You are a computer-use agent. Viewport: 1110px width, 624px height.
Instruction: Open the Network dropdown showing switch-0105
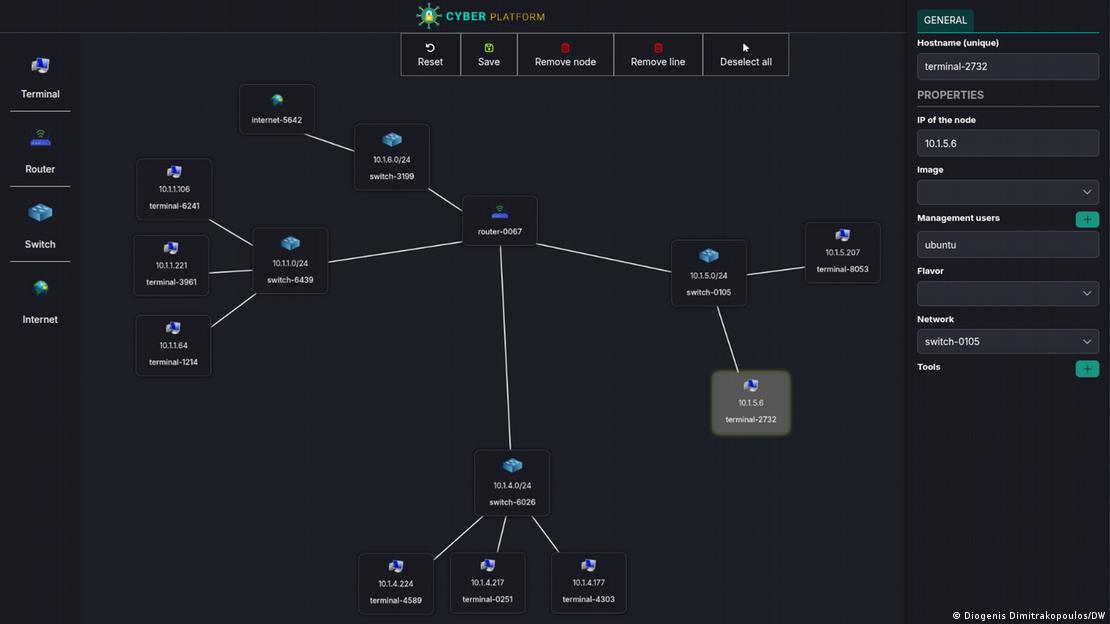click(1007, 342)
